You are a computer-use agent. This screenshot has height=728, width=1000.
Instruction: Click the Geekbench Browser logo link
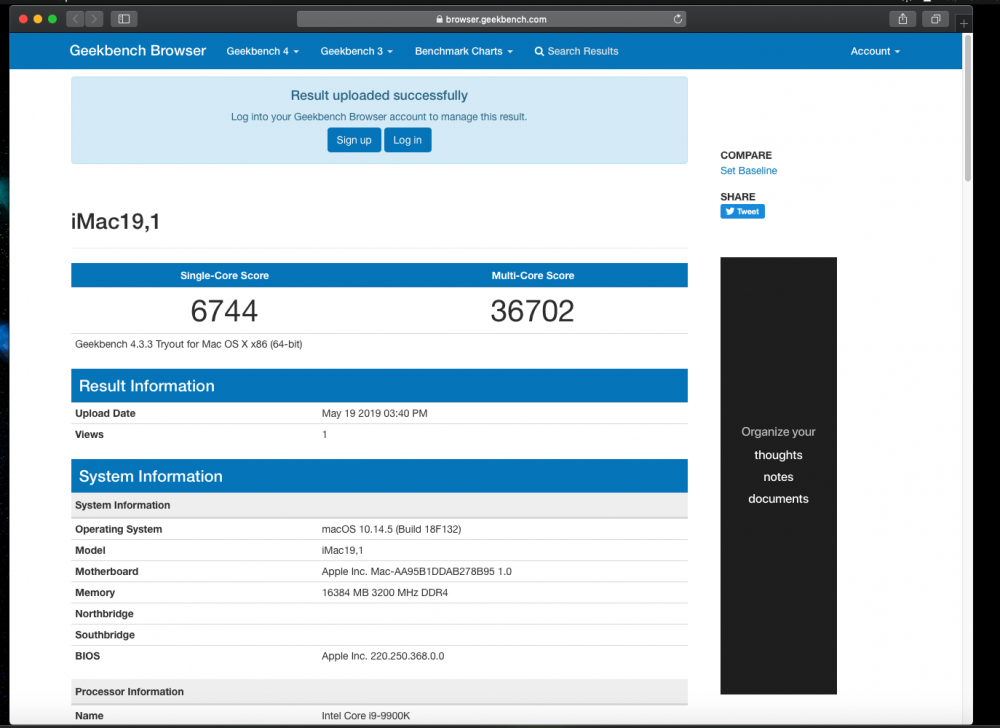click(138, 50)
